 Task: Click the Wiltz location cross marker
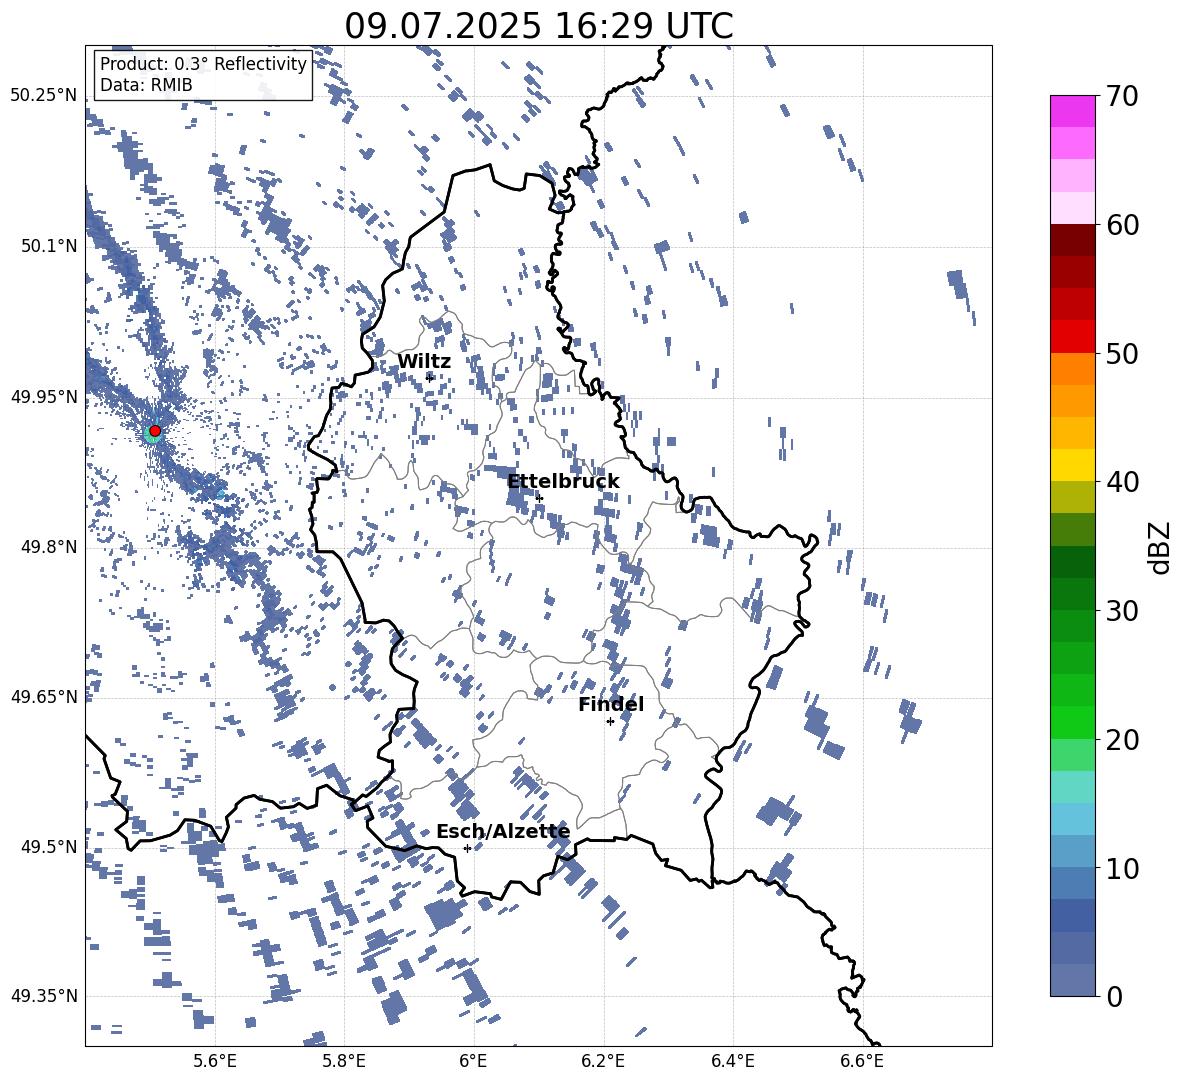(430, 377)
